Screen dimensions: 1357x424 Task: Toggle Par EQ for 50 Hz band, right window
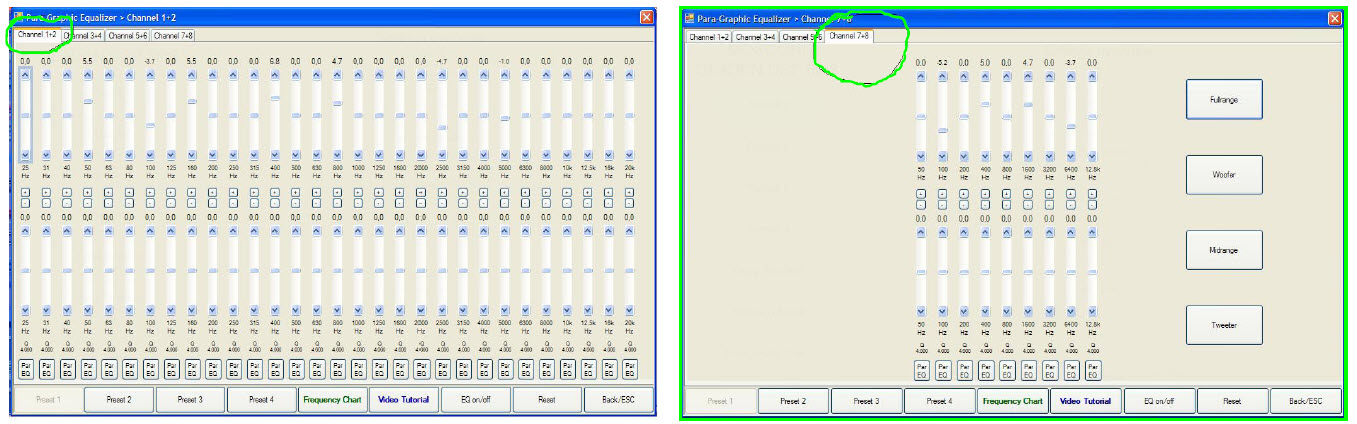(x=922, y=370)
